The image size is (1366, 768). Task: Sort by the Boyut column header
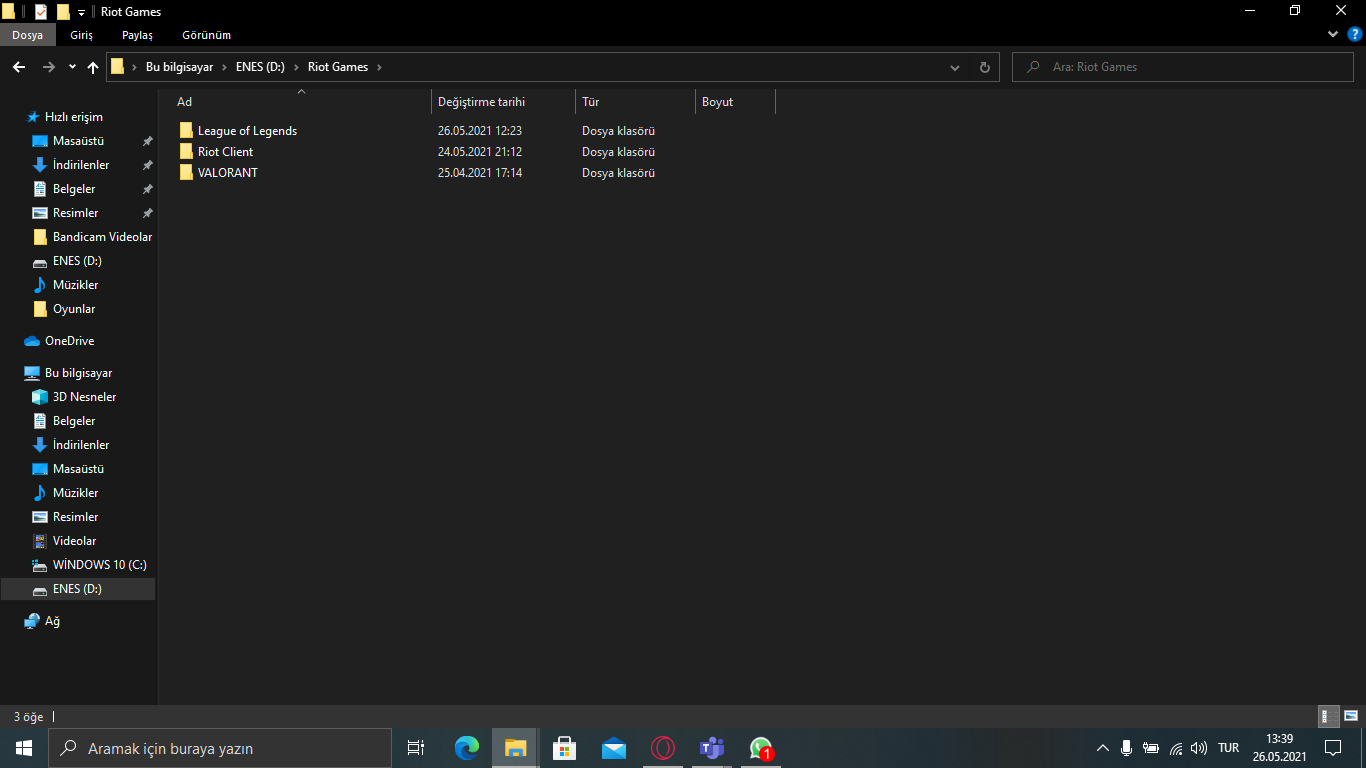735,102
